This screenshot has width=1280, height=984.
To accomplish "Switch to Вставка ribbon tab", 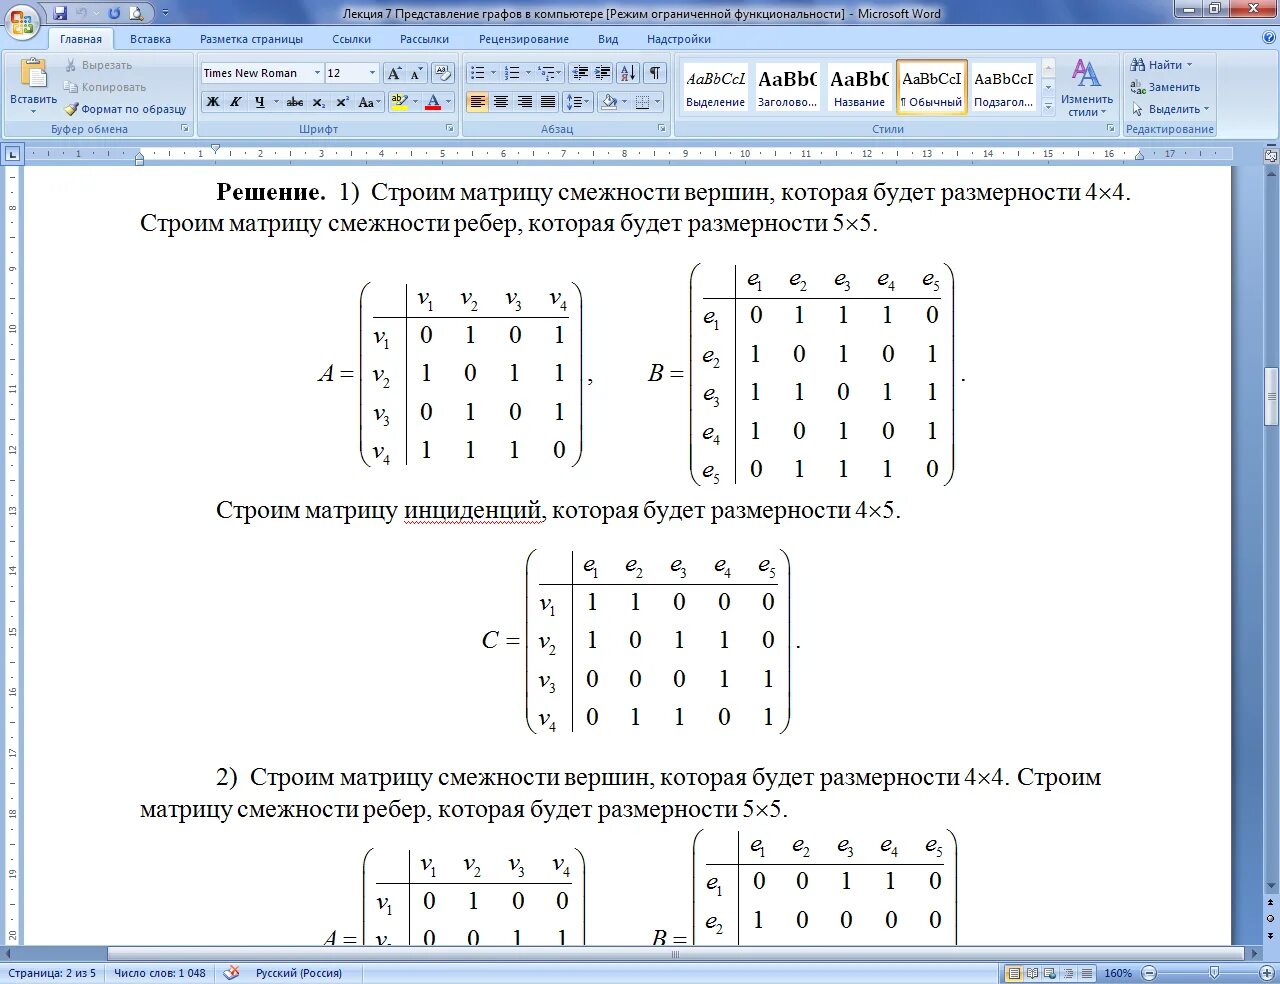I will click(150, 39).
